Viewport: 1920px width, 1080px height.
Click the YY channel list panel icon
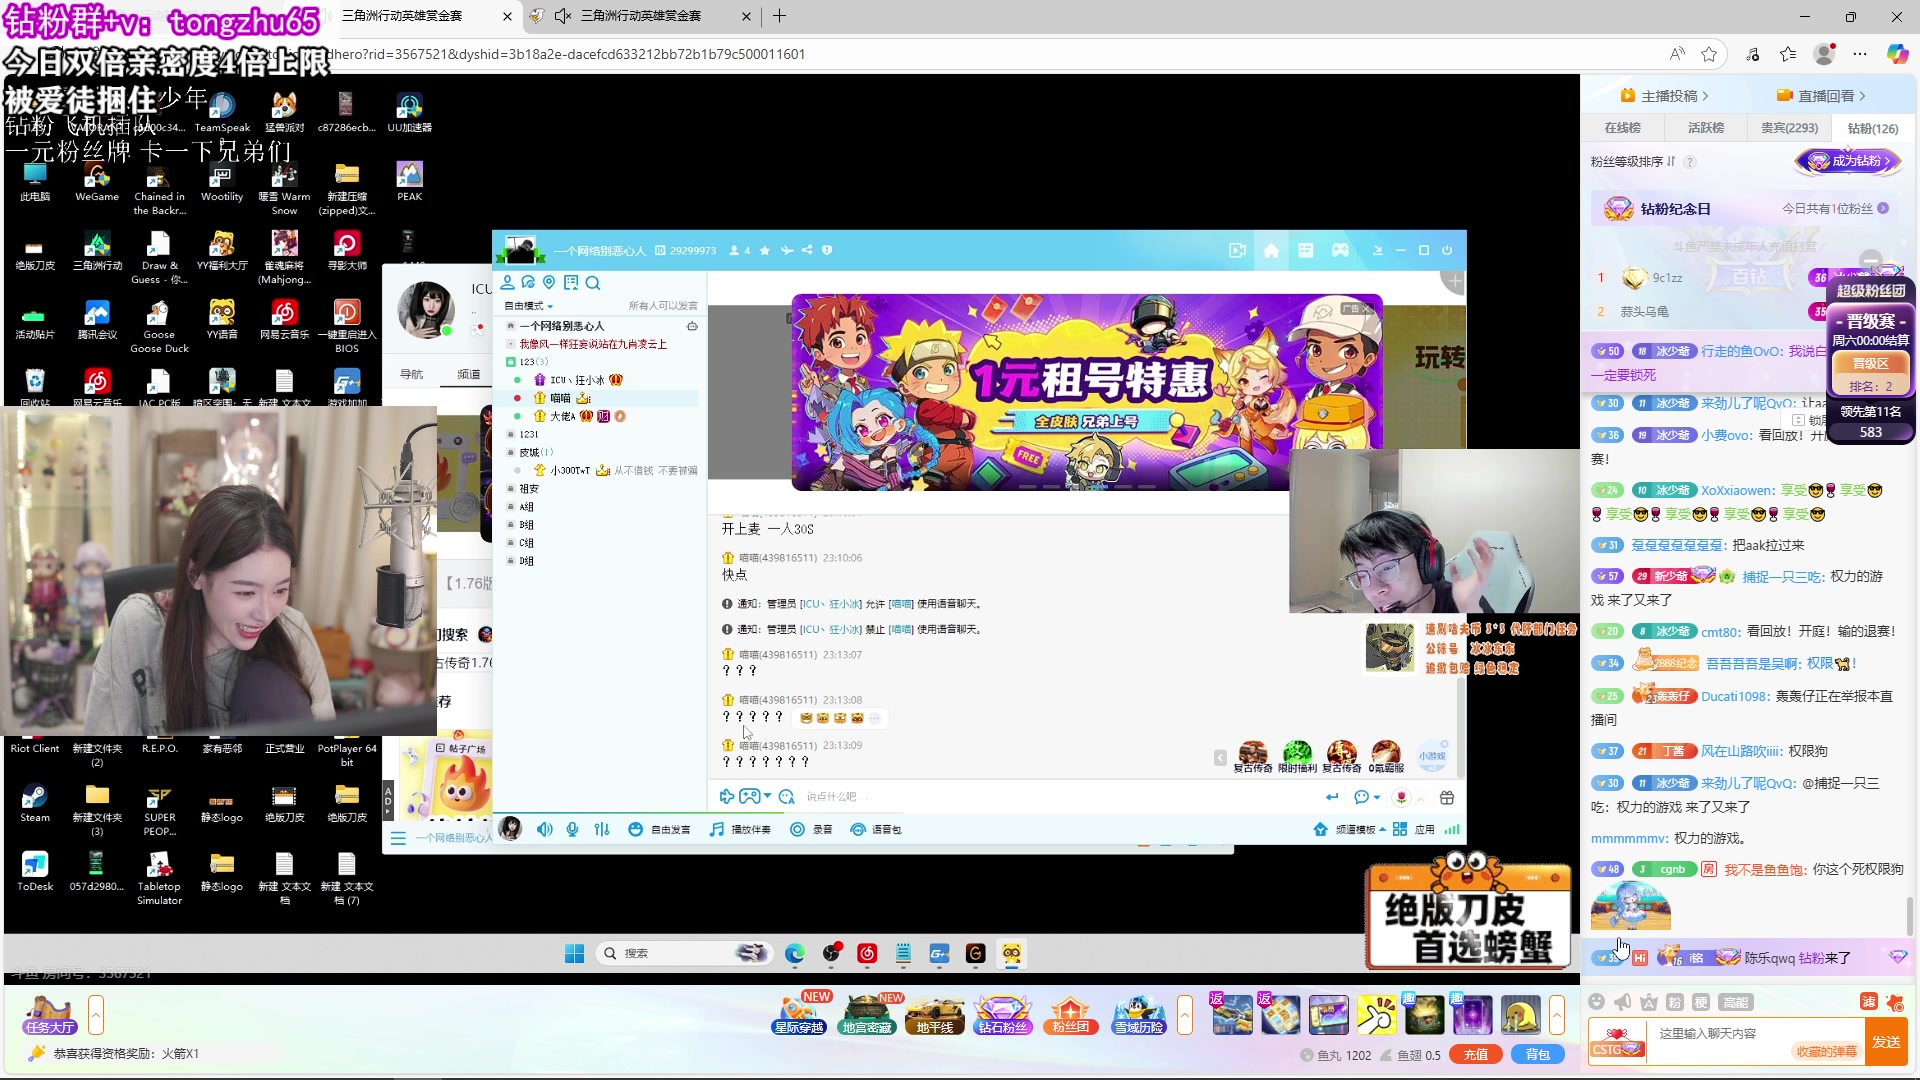pos(1305,251)
